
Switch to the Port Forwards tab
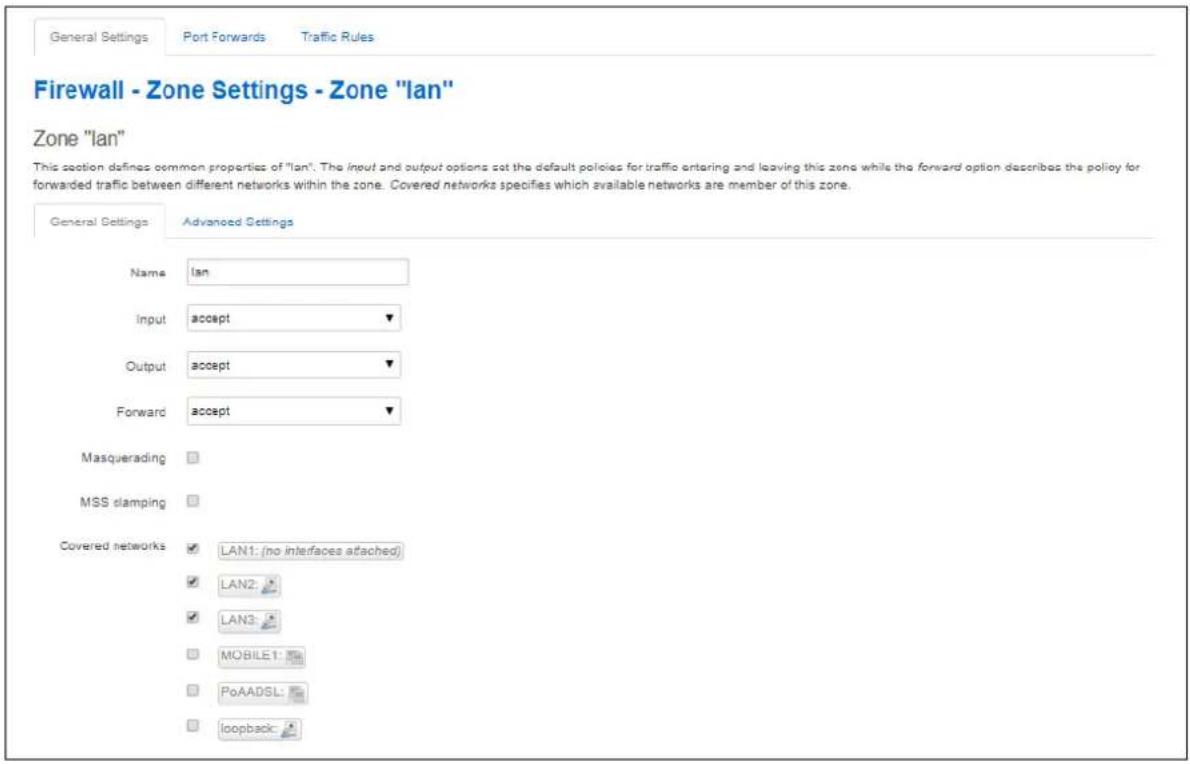pyautogui.click(x=224, y=37)
